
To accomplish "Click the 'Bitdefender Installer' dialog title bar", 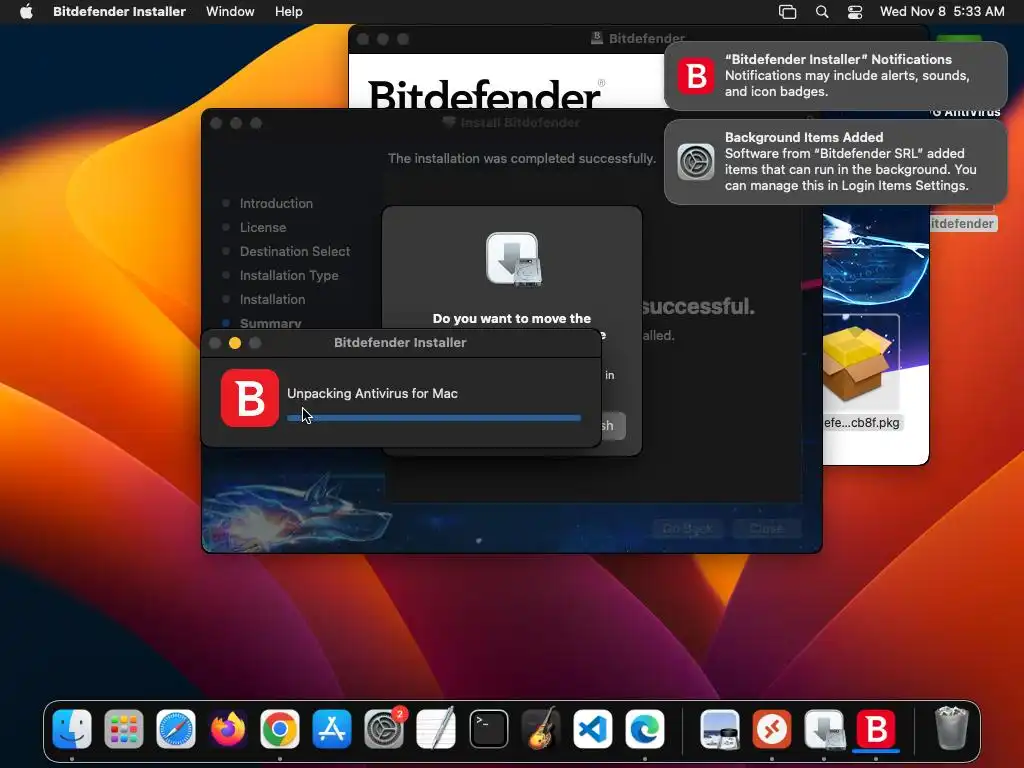I will pos(400,343).
